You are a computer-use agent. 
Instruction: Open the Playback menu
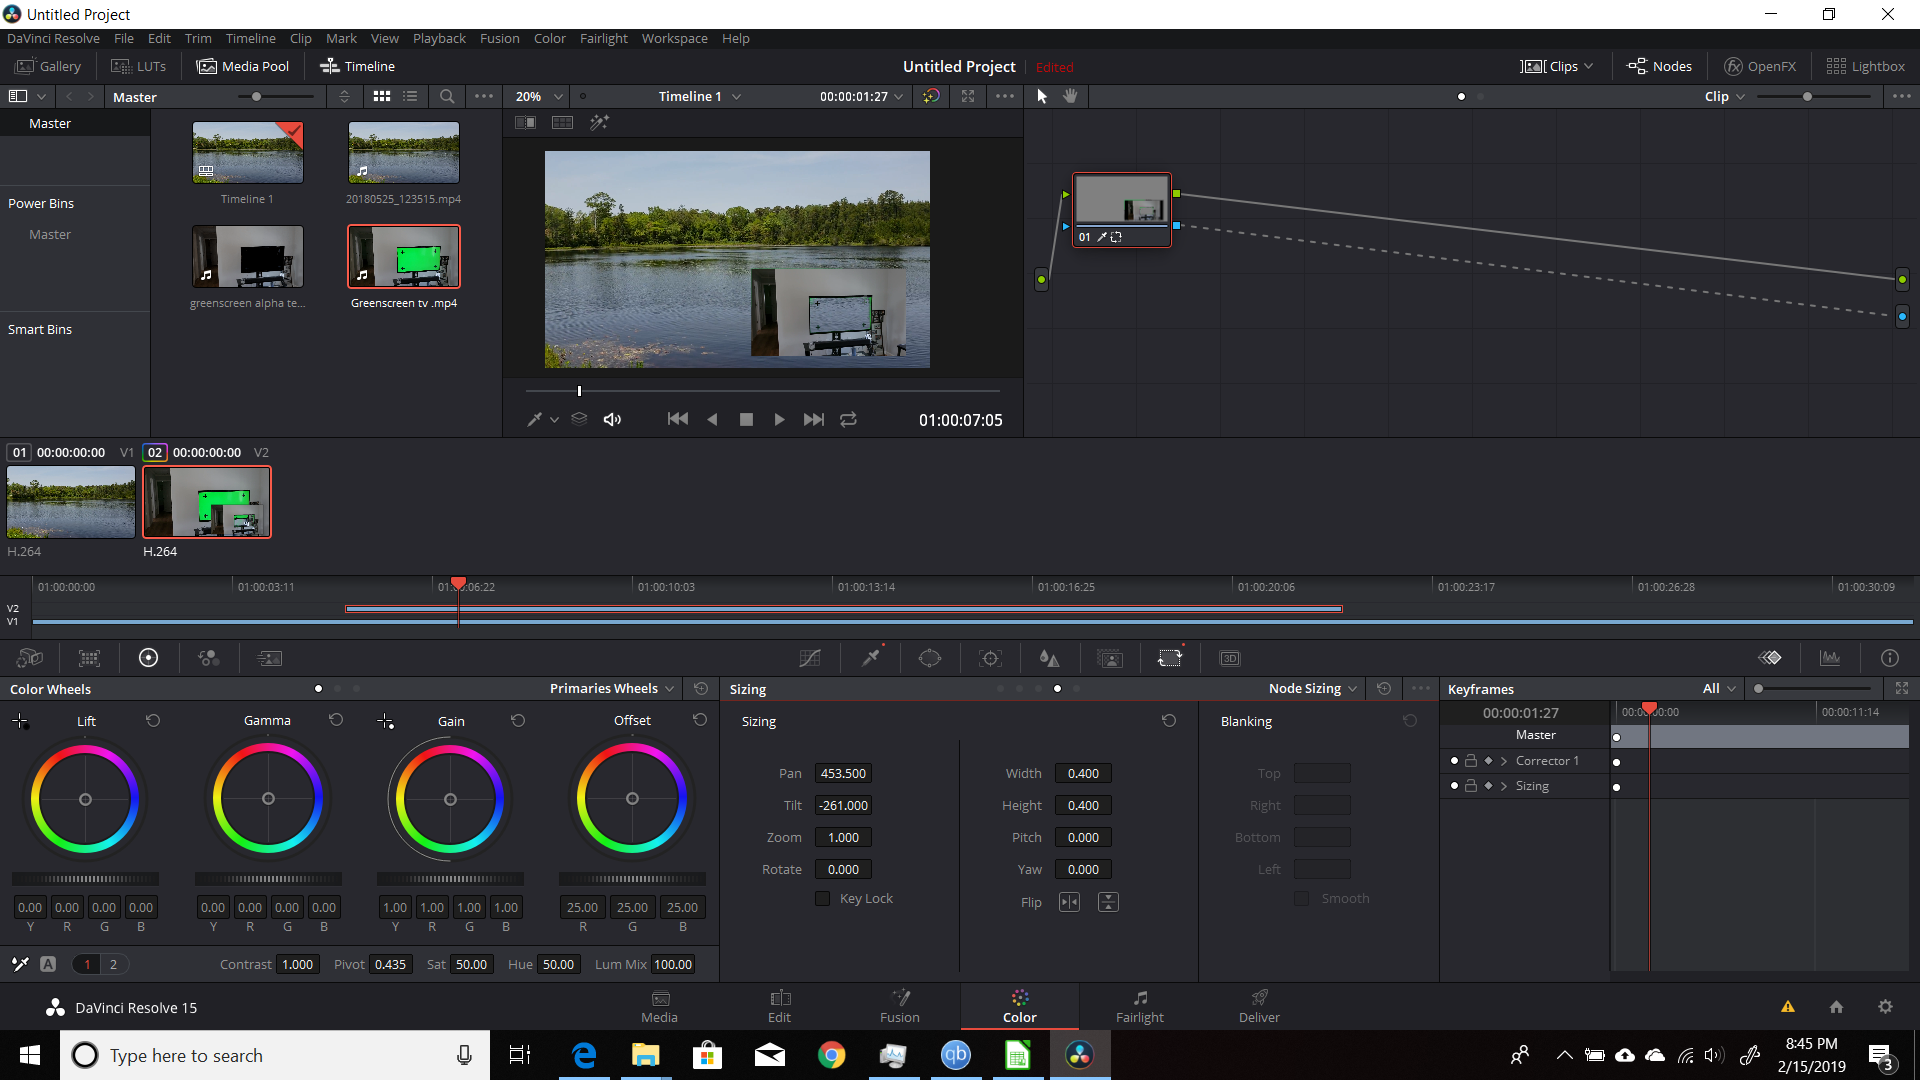(x=439, y=38)
